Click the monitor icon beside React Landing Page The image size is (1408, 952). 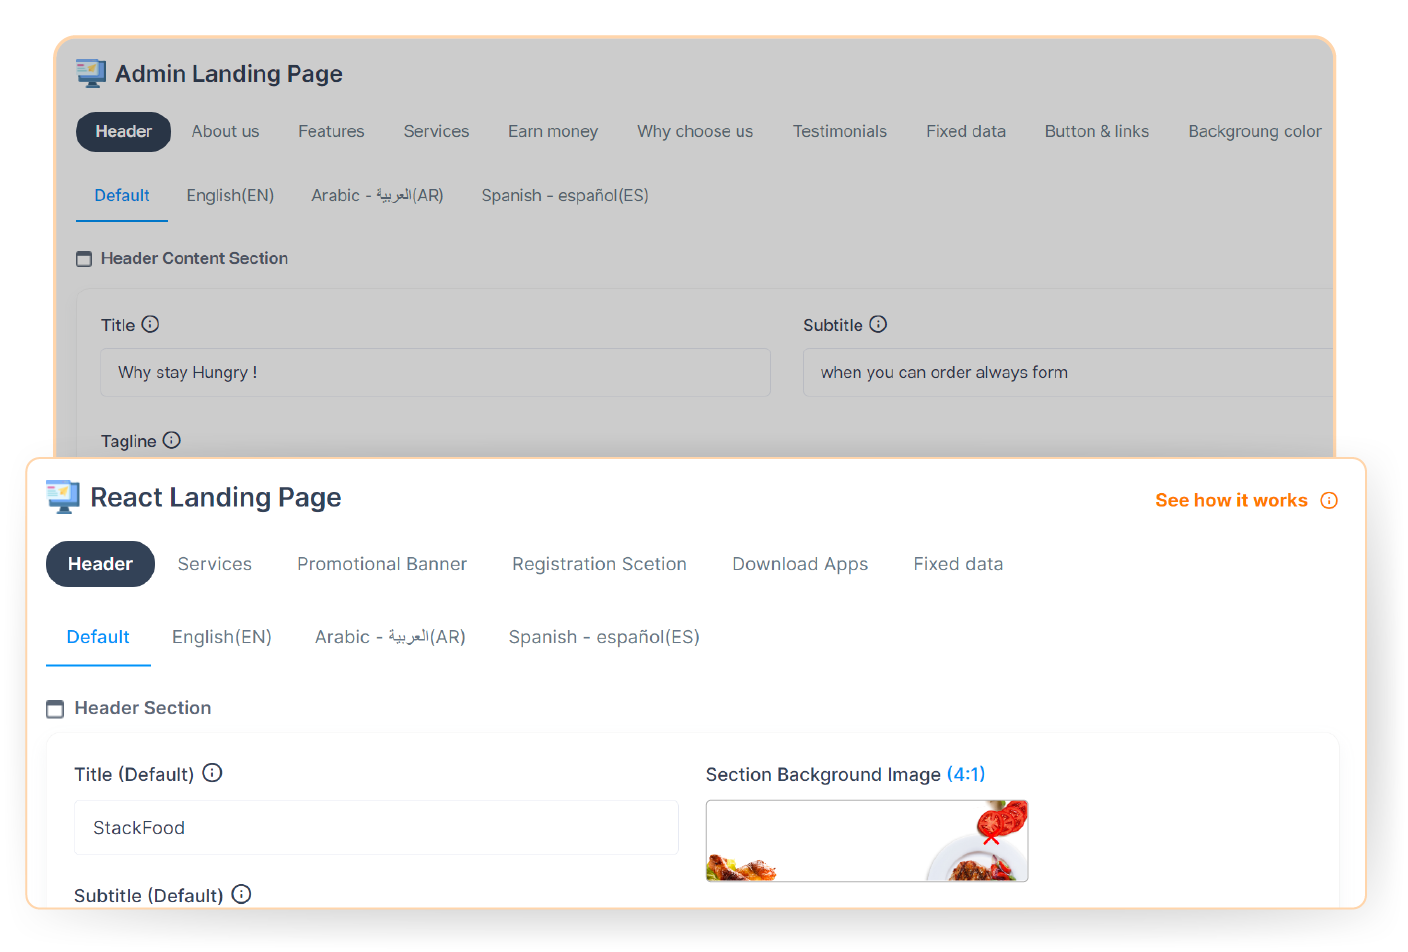pyautogui.click(x=62, y=496)
